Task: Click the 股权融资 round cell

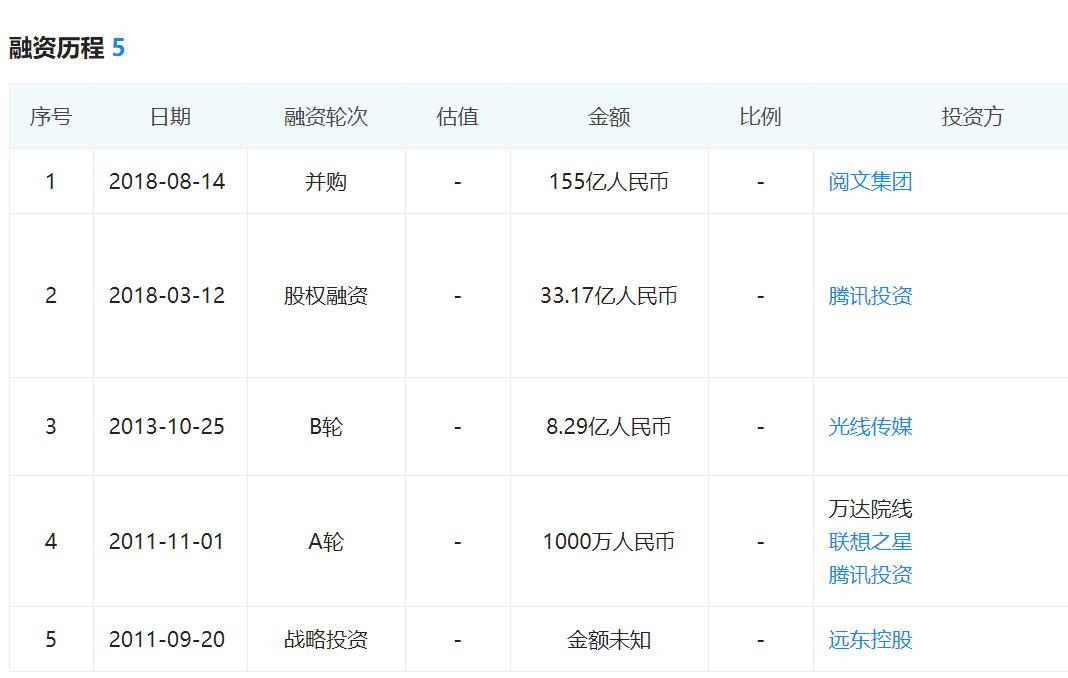Action: click(326, 296)
